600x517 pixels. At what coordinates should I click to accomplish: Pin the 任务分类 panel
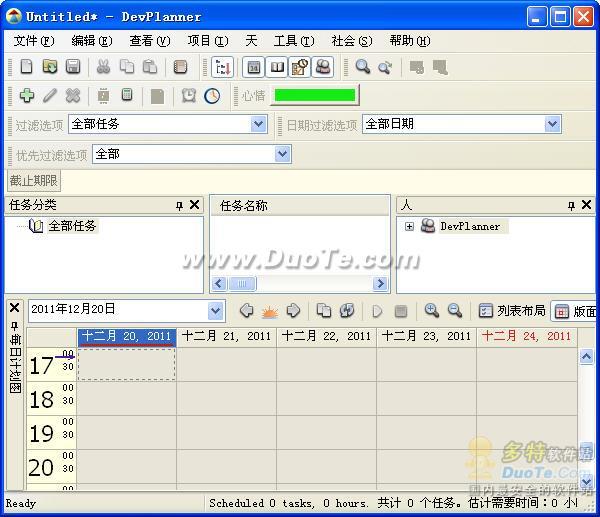point(179,206)
